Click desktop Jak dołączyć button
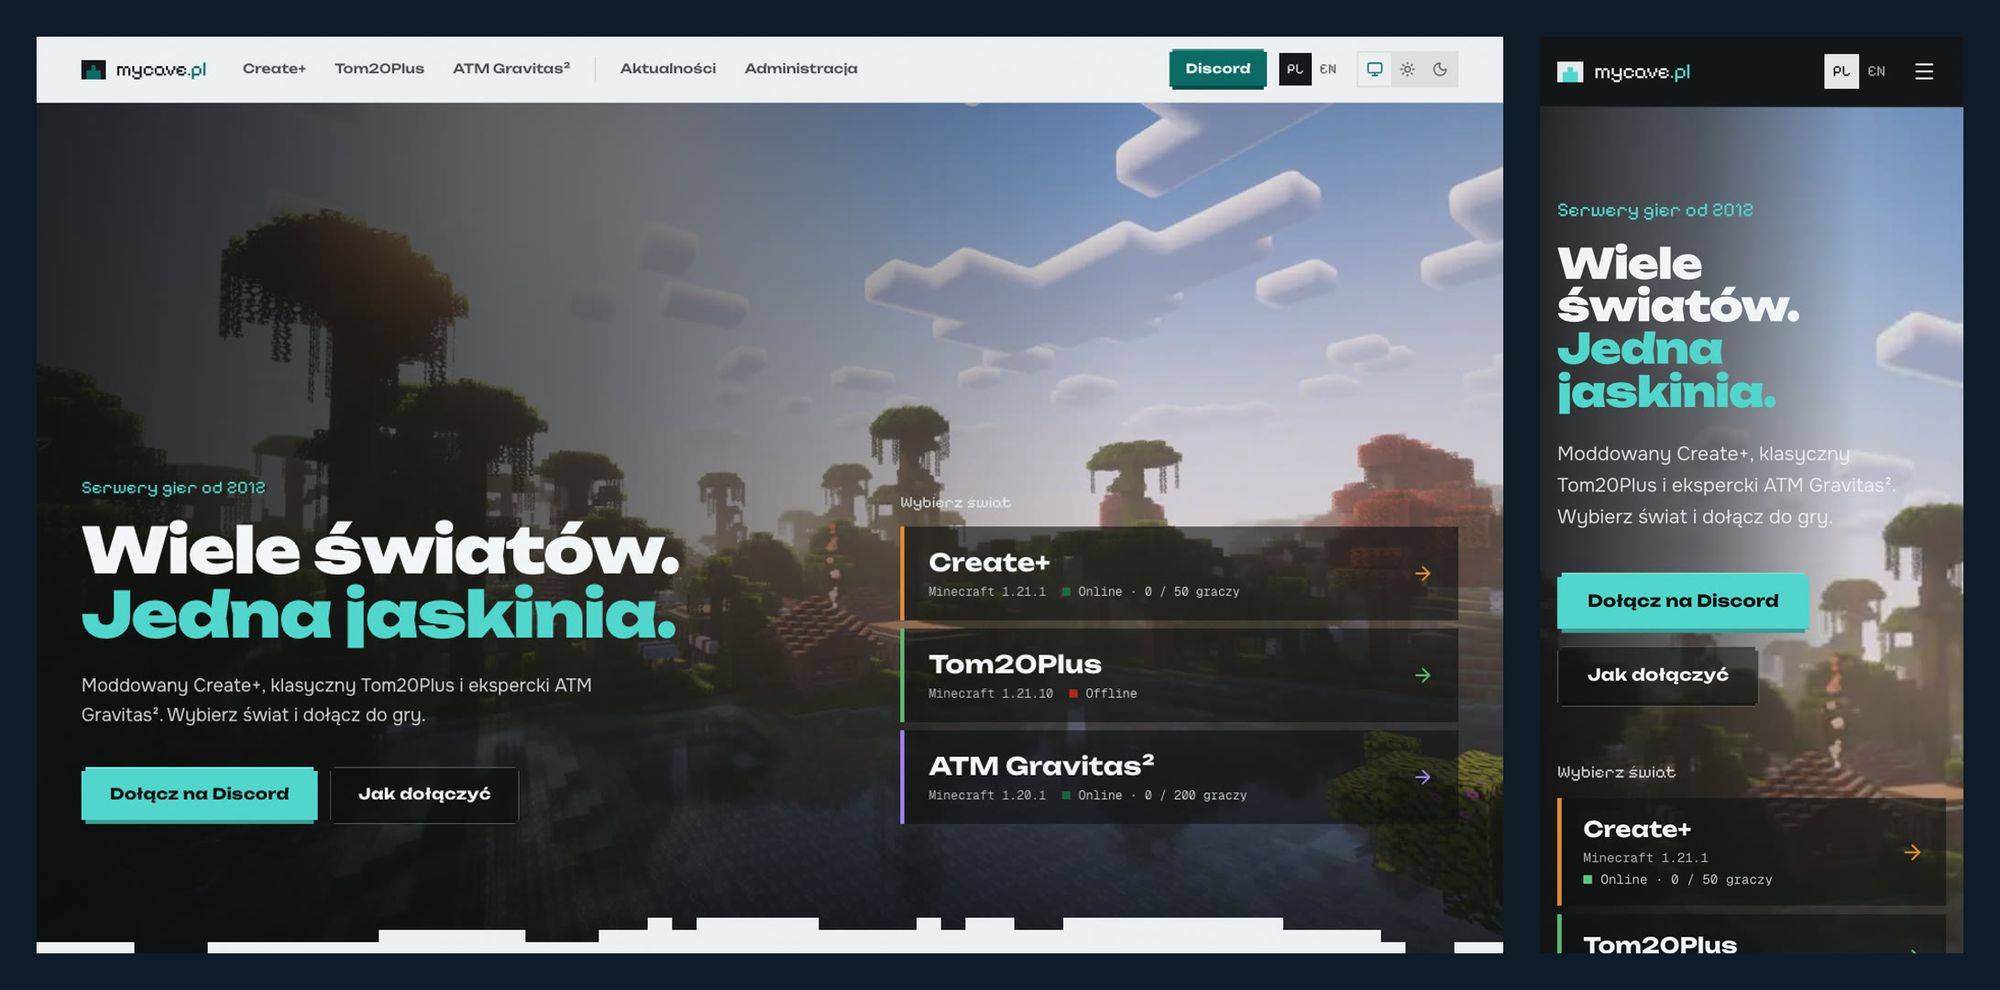The image size is (2000, 990). (x=424, y=794)
